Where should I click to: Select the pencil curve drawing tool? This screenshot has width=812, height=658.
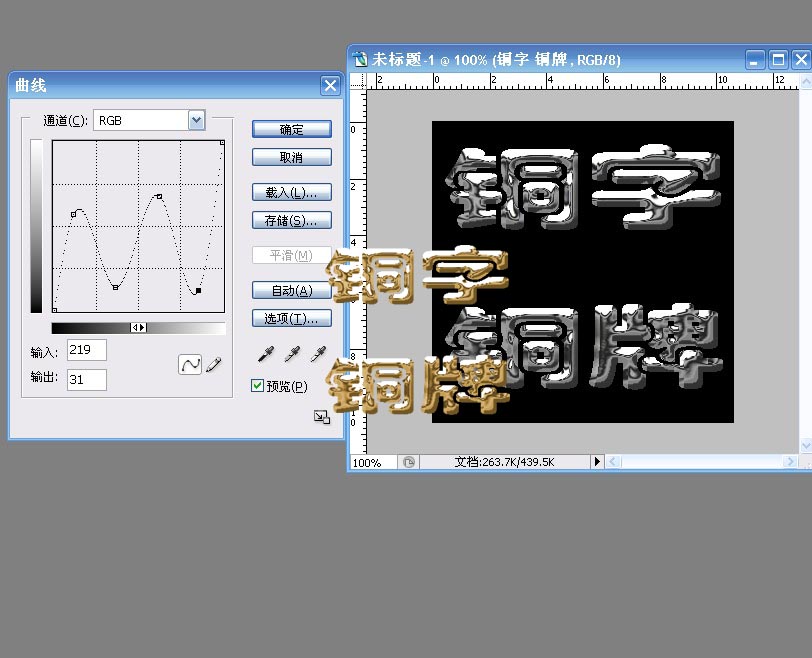(213, 364)
